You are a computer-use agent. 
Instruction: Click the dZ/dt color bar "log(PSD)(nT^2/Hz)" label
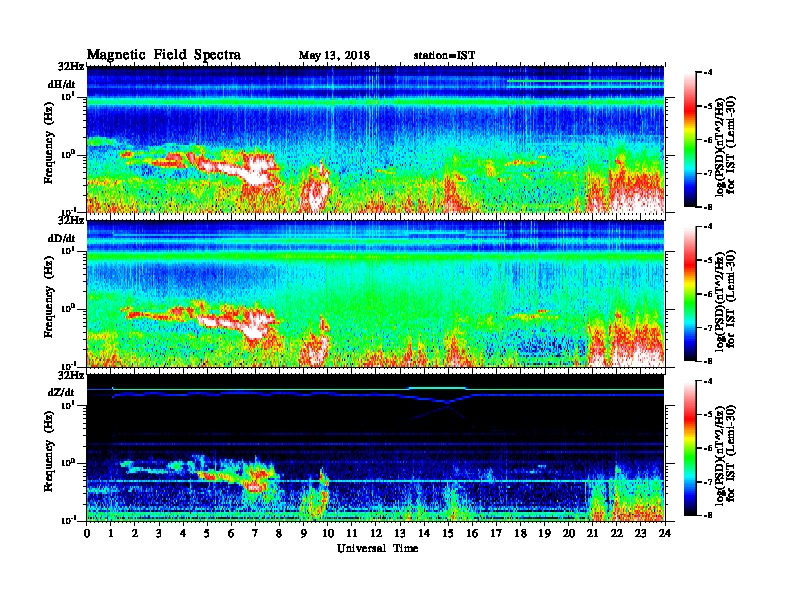(x=720, y=455)
